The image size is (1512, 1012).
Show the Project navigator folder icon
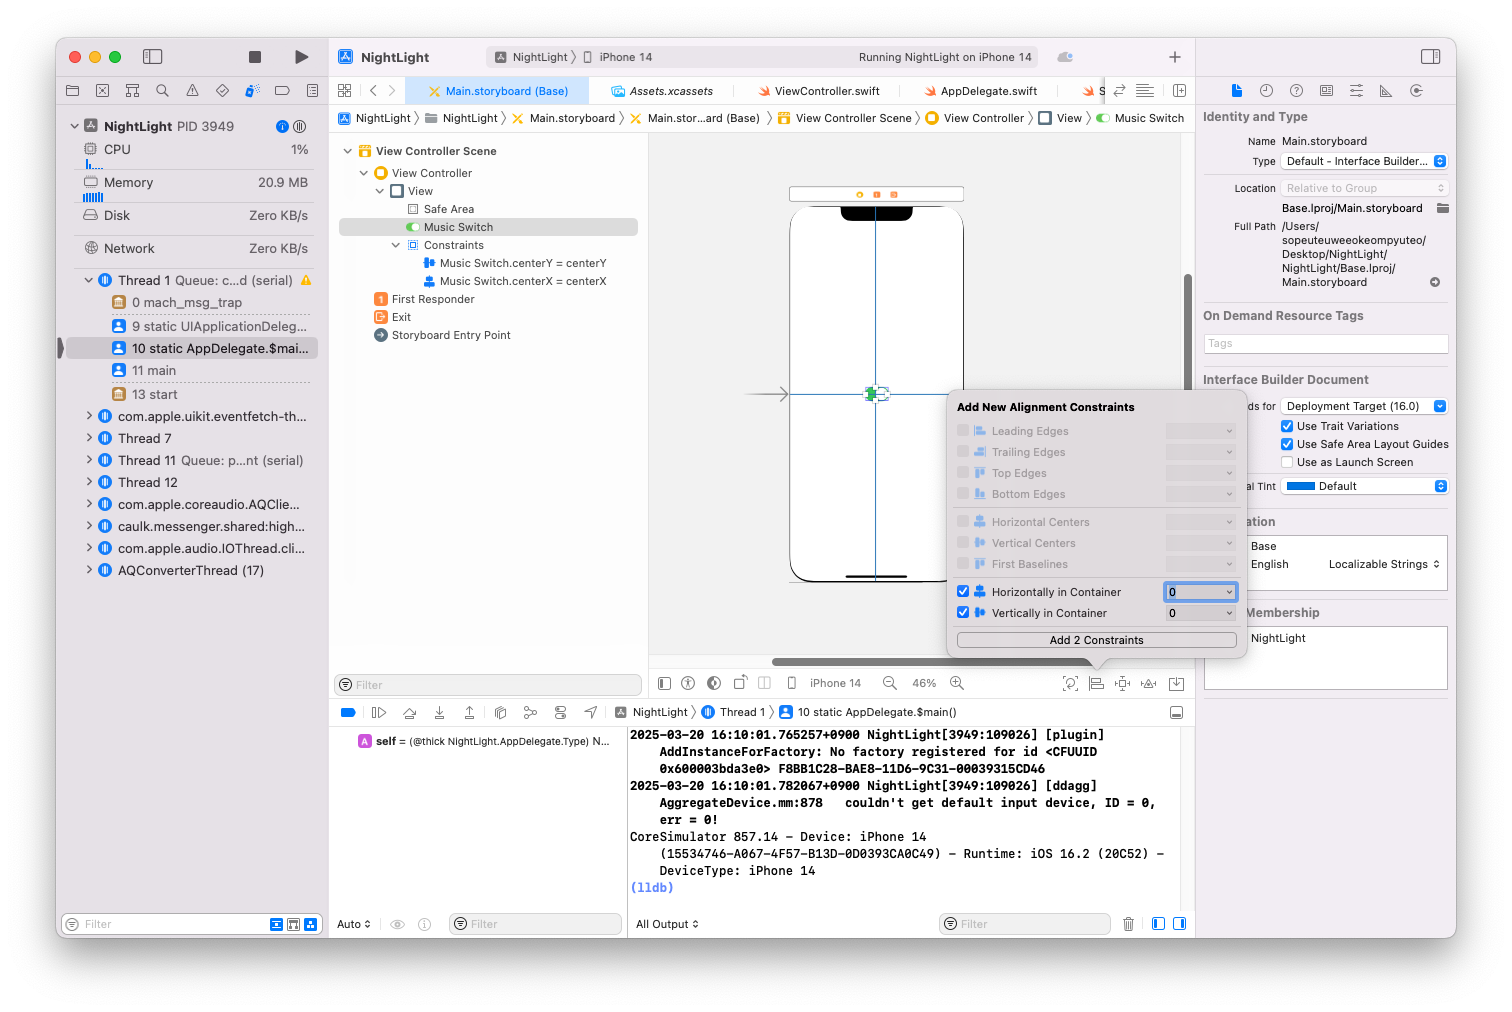(73, 91)
